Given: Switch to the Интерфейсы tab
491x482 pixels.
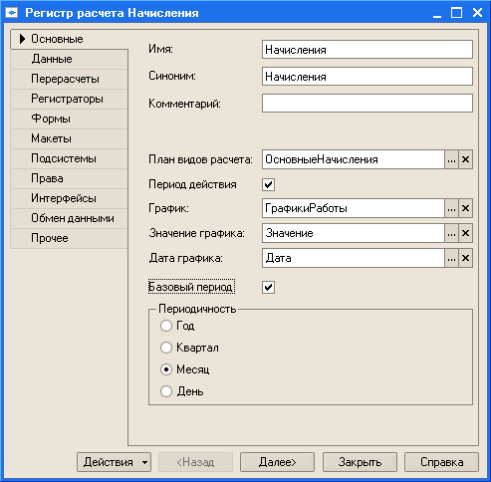Looking at the screenshot, I should pos(69,198).
